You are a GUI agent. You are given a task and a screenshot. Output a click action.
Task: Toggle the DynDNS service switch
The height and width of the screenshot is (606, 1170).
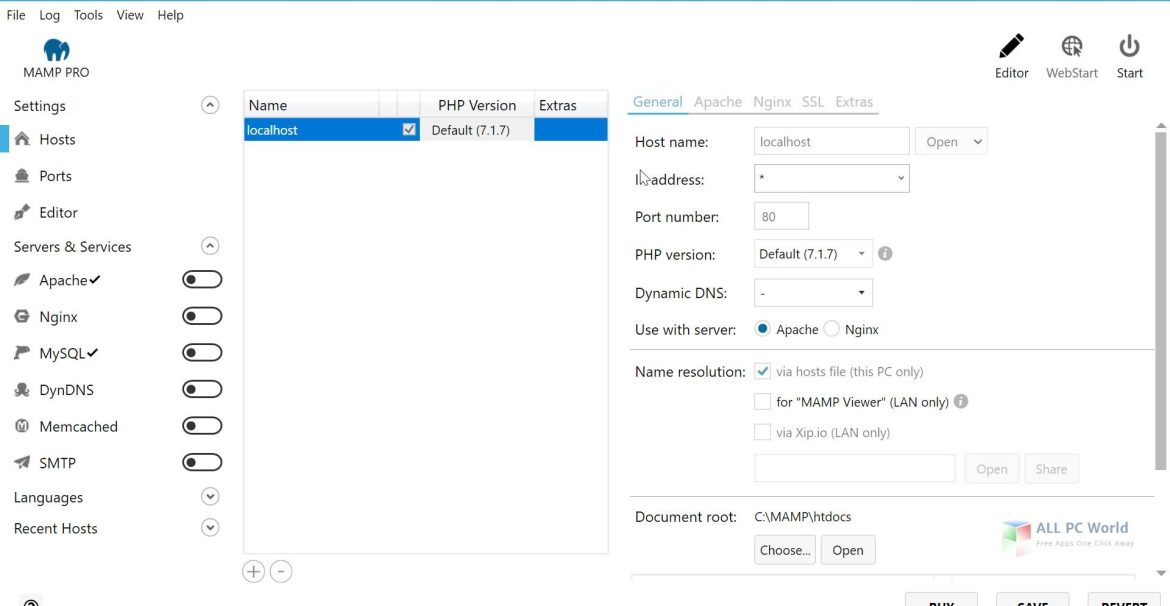[202, 389]
